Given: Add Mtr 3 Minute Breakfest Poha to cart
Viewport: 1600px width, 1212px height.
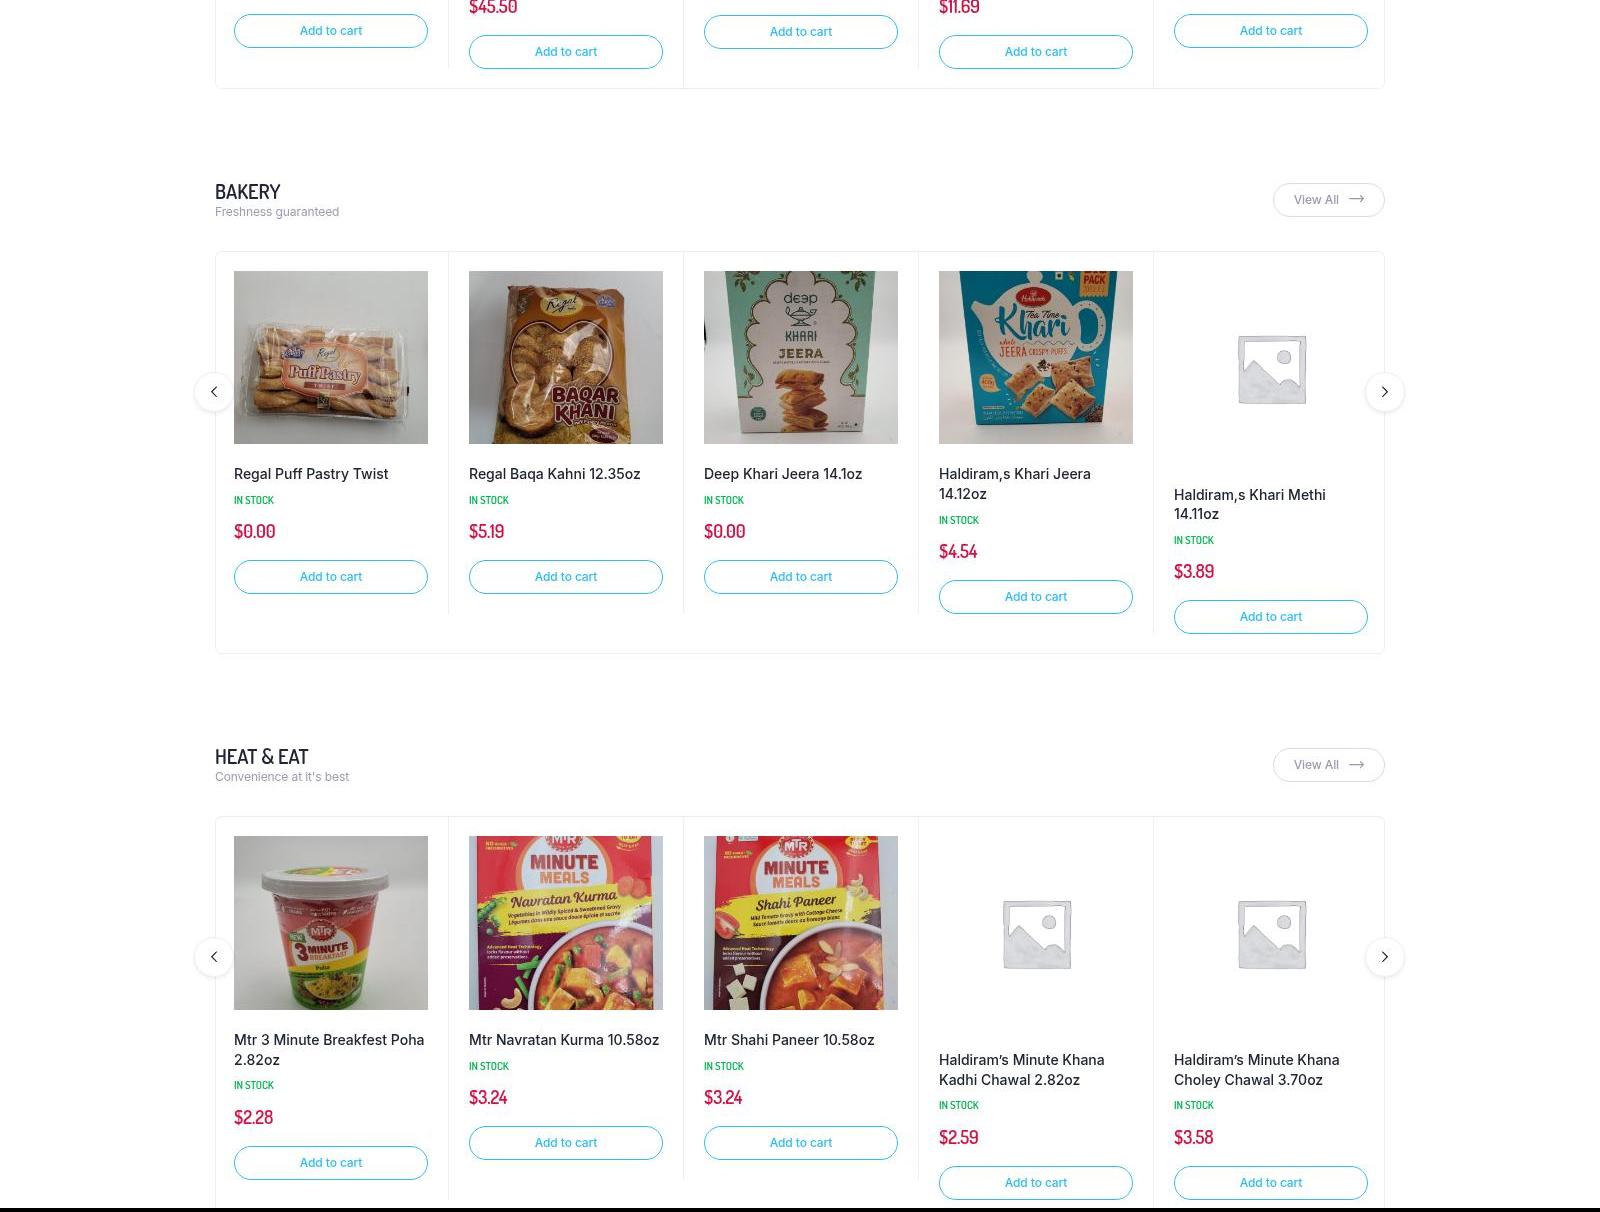Looking at the screenshot, I should pos(331,1163).
